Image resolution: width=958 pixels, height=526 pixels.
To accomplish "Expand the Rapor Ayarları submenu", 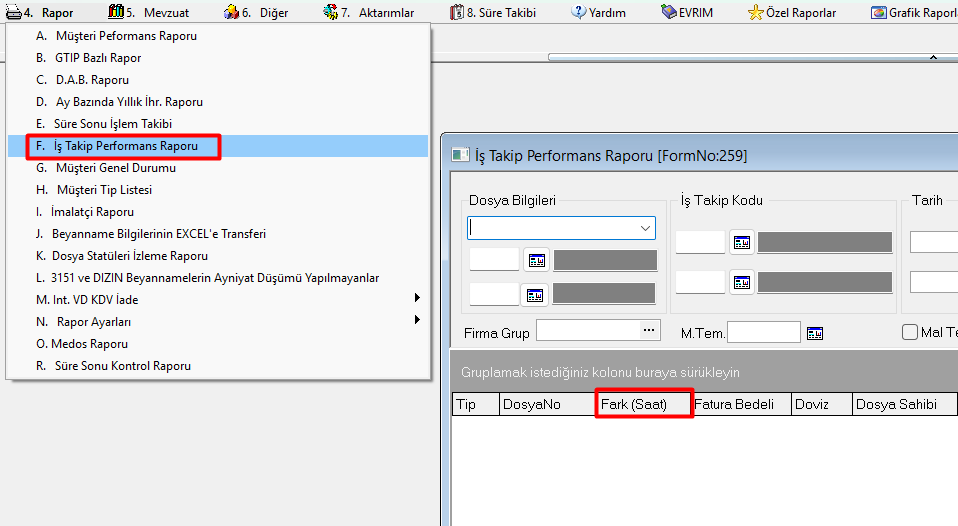I will pos(417,321).
